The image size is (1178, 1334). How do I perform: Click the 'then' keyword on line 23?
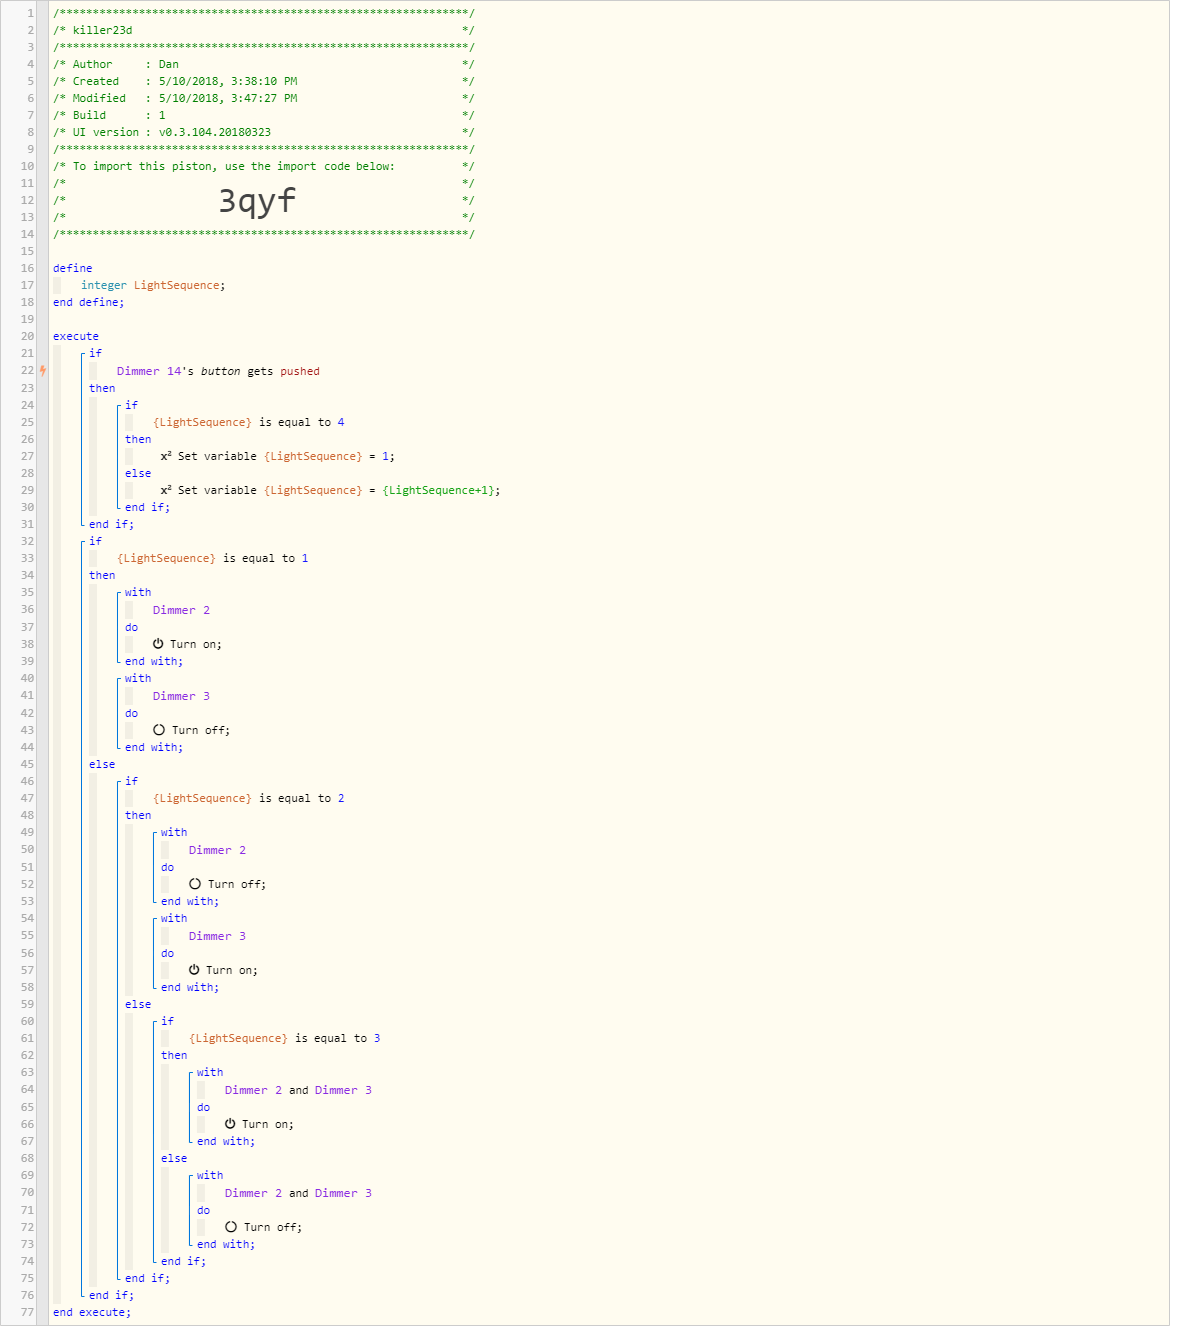[102, 388]
